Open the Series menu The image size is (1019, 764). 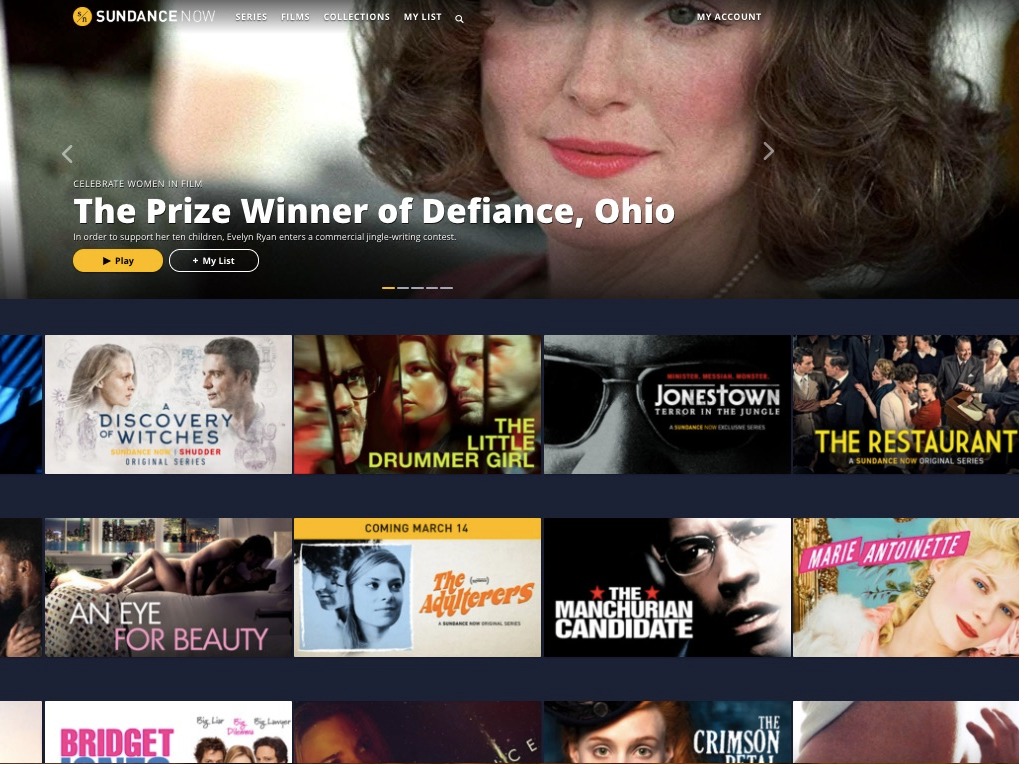pyautogui.click(x=251, y=17)
